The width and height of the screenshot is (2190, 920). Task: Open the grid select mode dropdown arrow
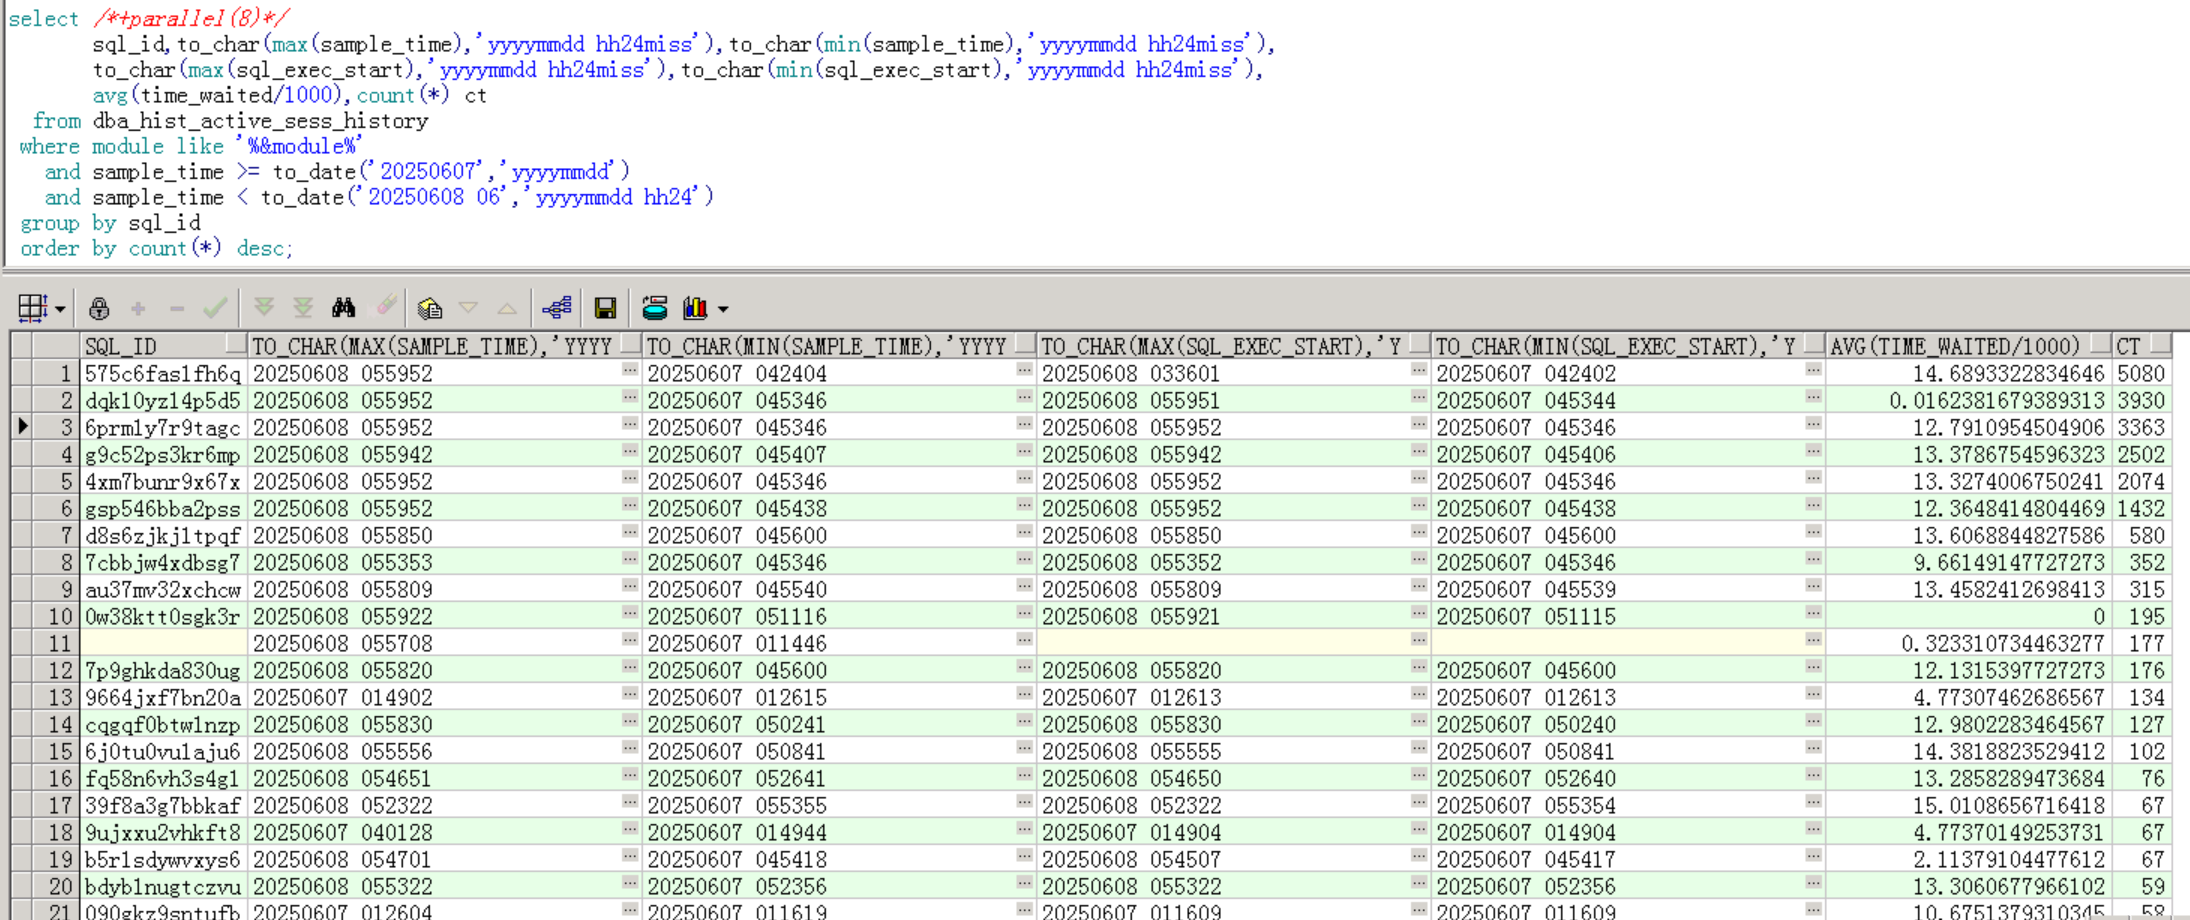tap(60, 309)
